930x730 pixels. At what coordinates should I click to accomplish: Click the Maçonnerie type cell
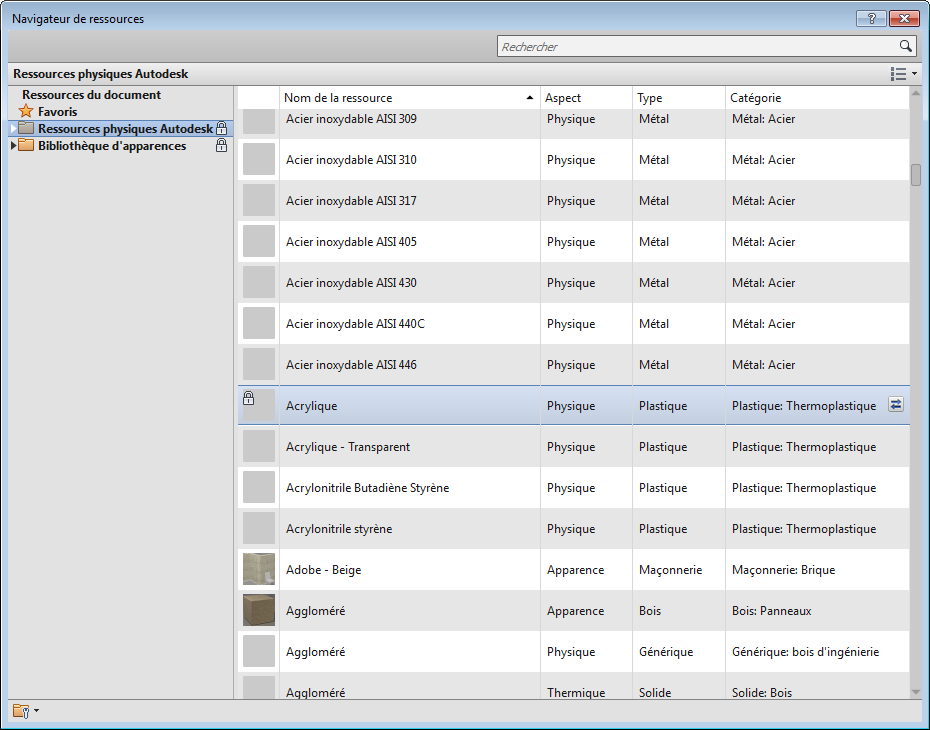(670, 569)
